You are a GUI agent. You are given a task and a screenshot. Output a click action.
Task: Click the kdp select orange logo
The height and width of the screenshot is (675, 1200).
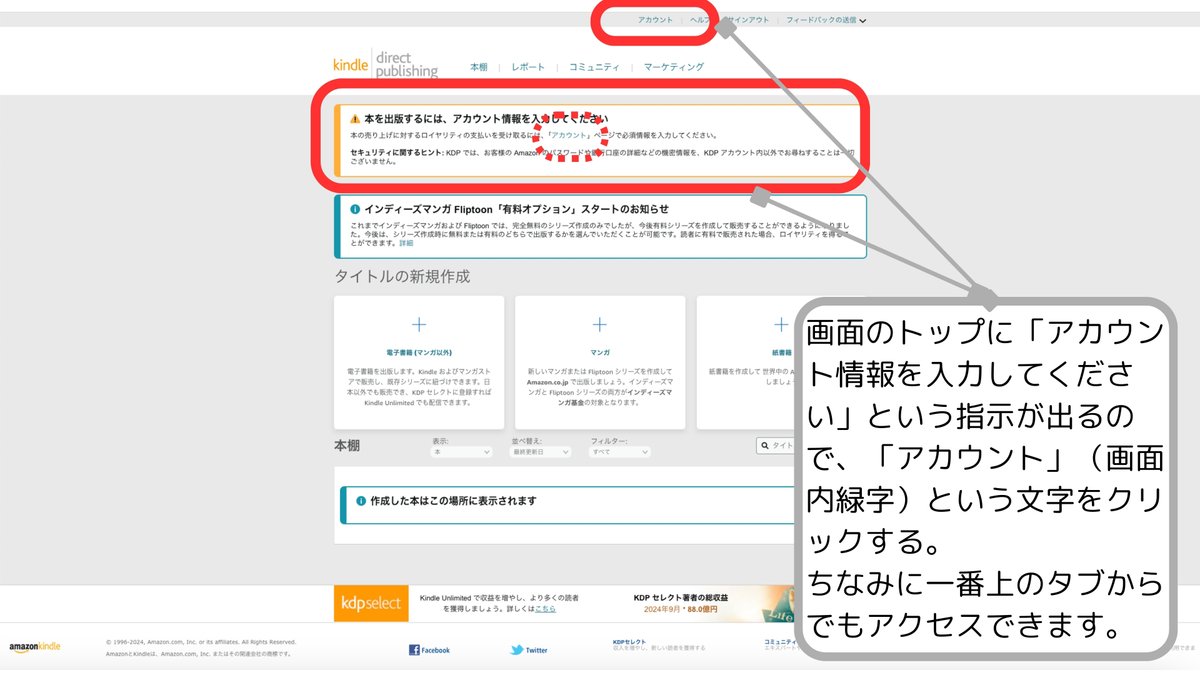(x=371, y=603)
